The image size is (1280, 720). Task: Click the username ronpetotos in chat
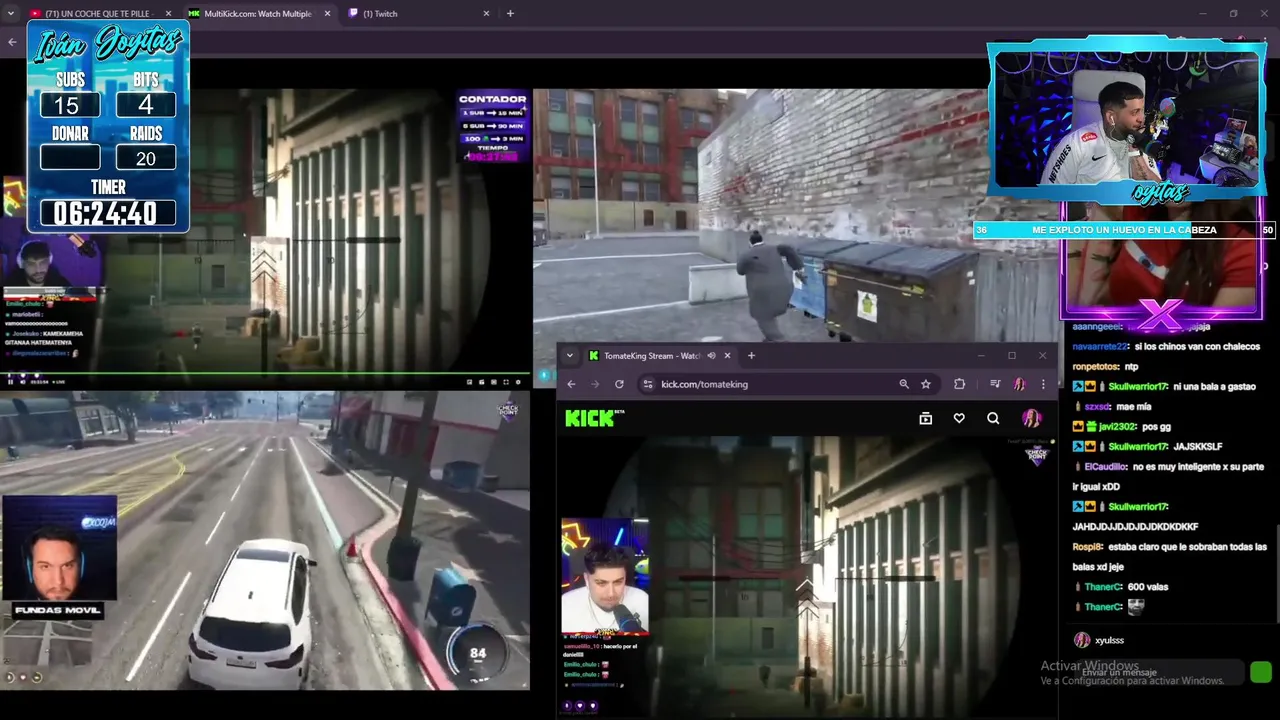click(x=1095, y=366)
